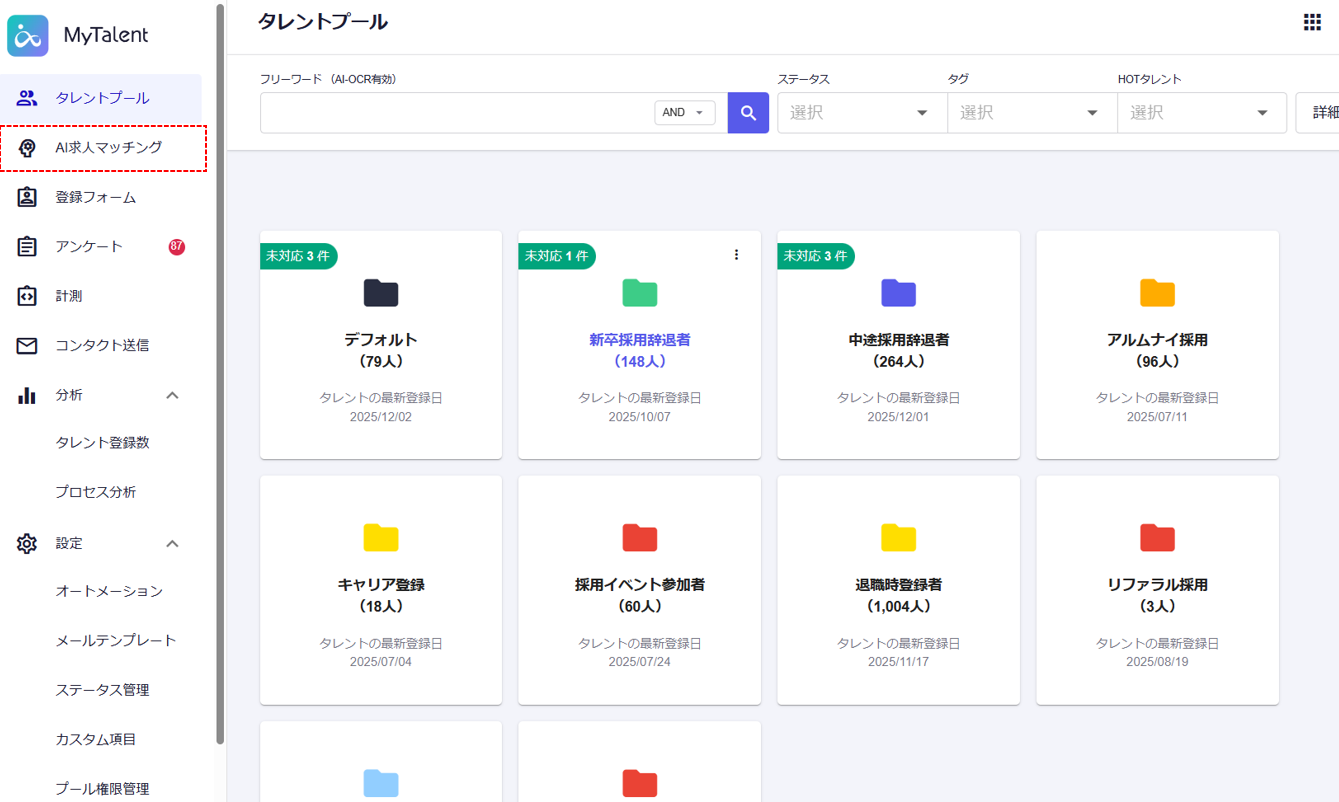This screenshot has width=1339, height=802.
Task: Click the 未対応 3 件 badge on デフォルト
Action: pos(298,256)
